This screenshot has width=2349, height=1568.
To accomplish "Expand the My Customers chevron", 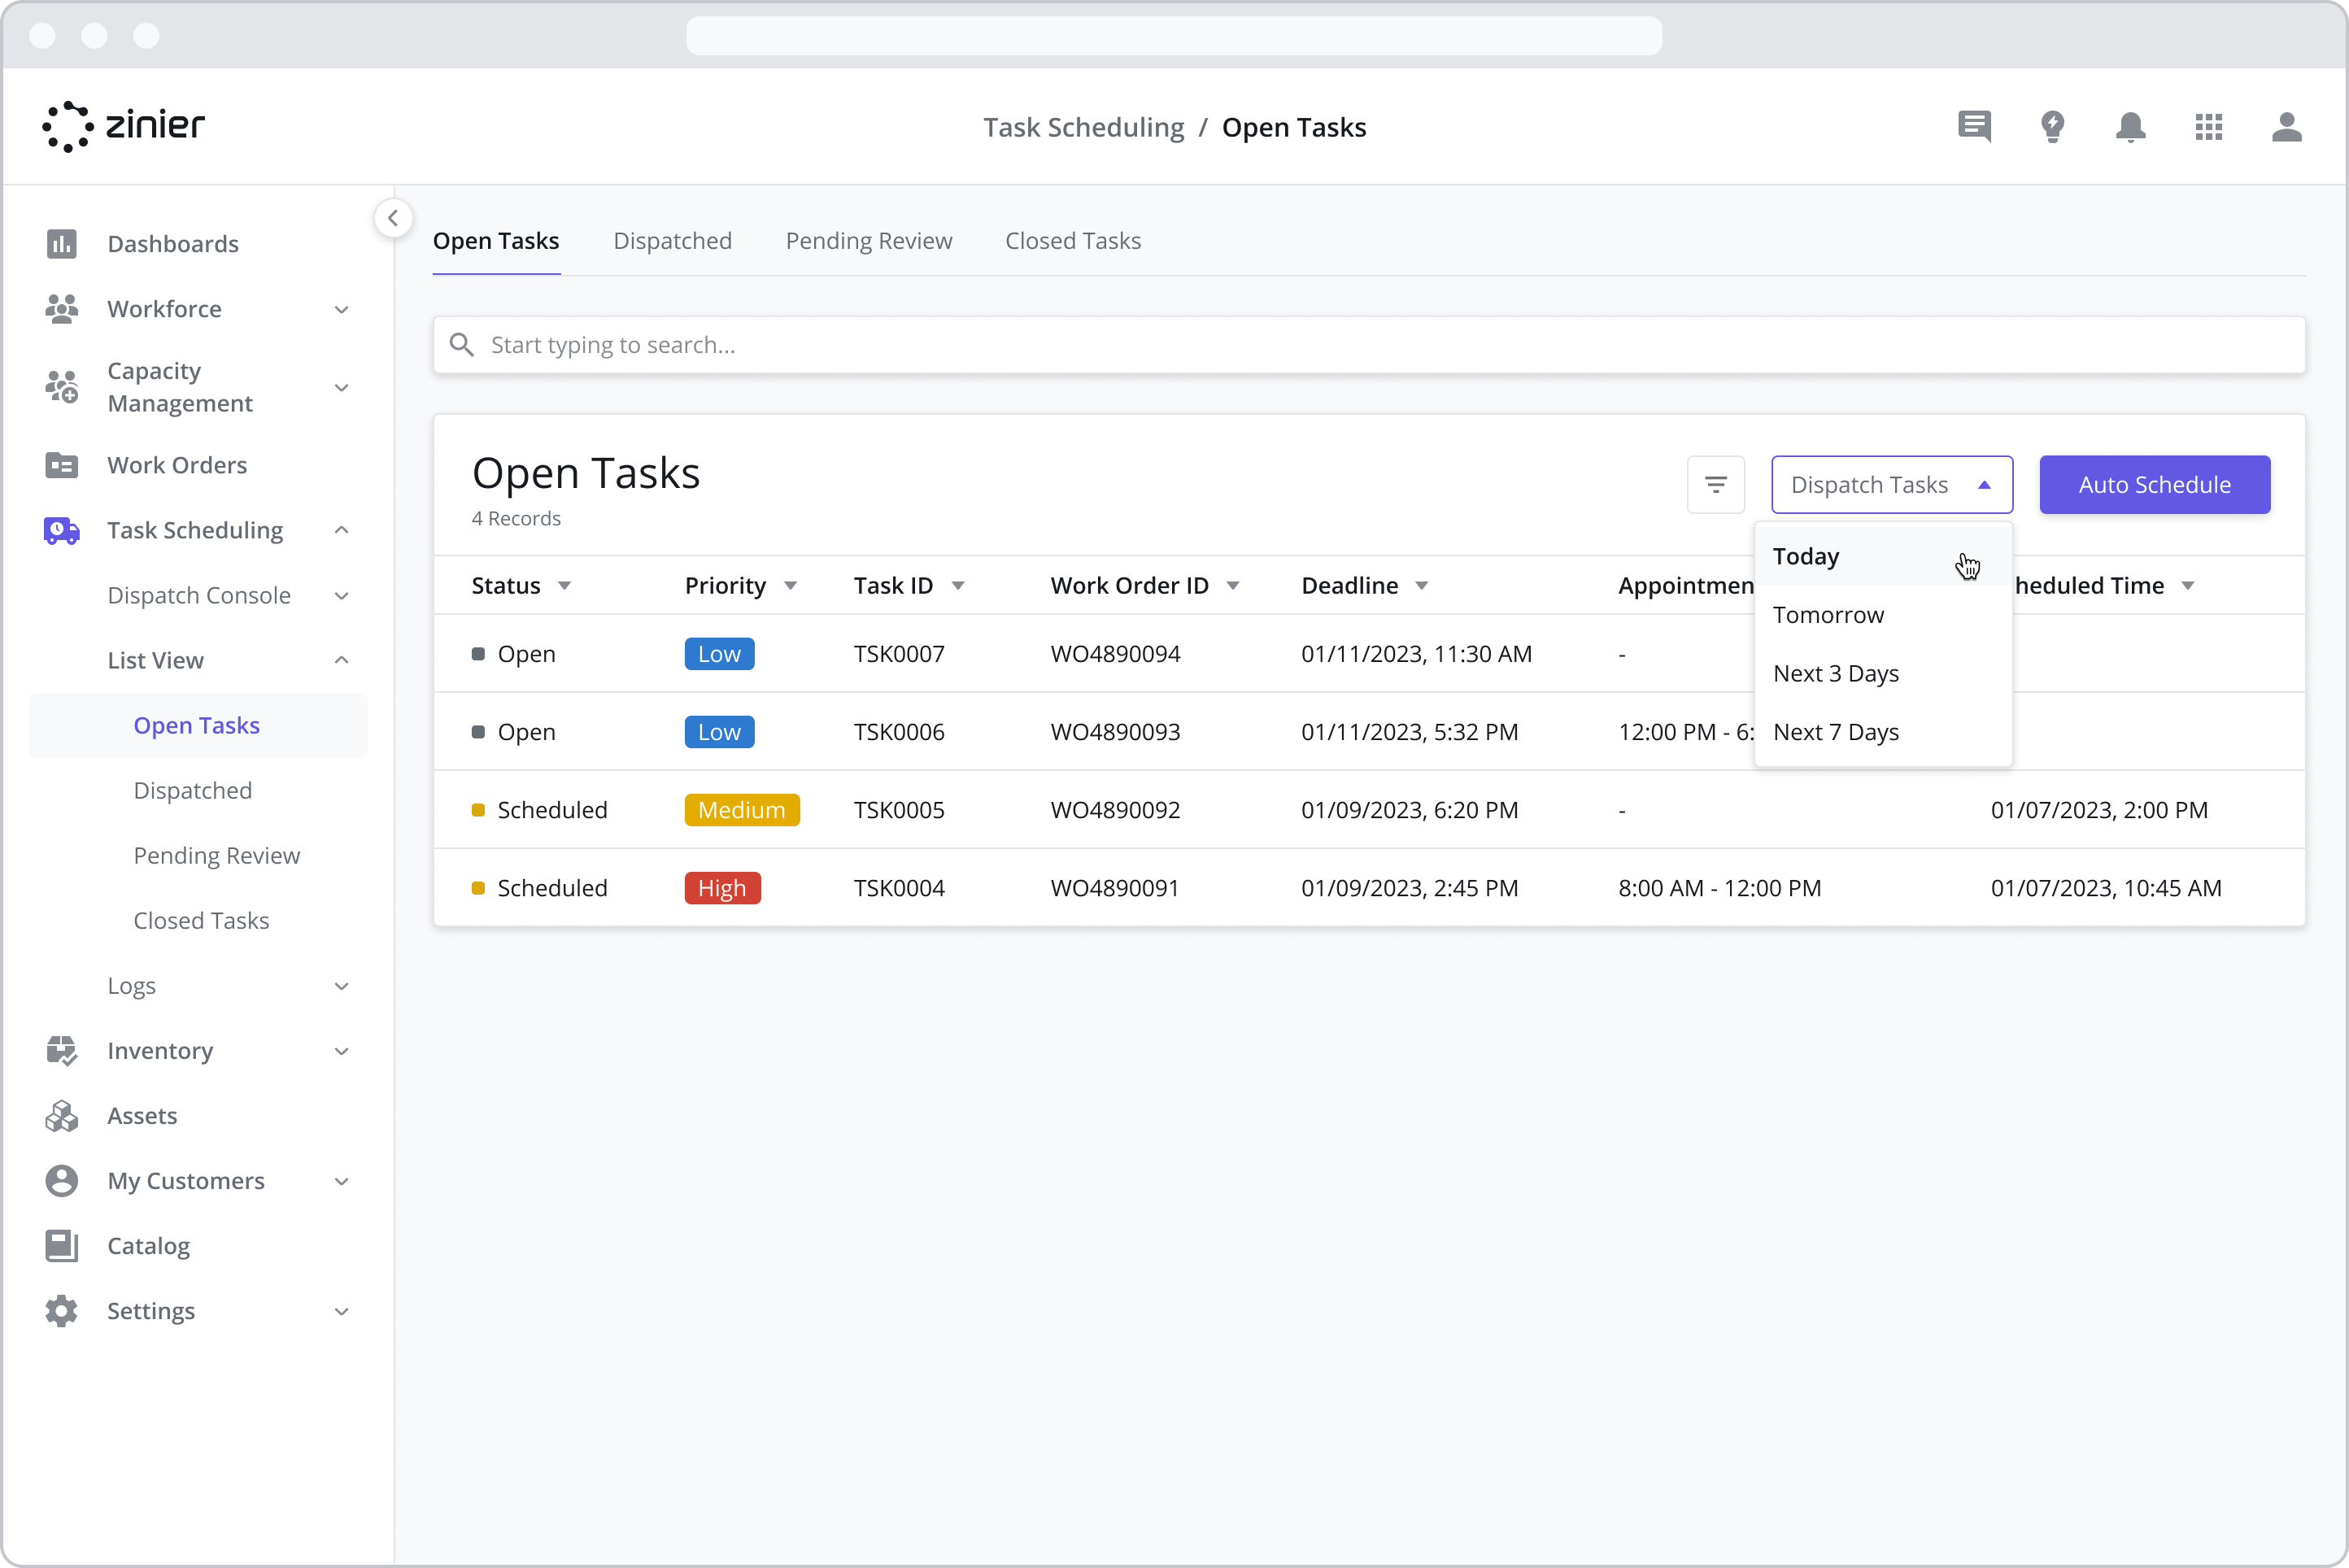I will 342,1181.
